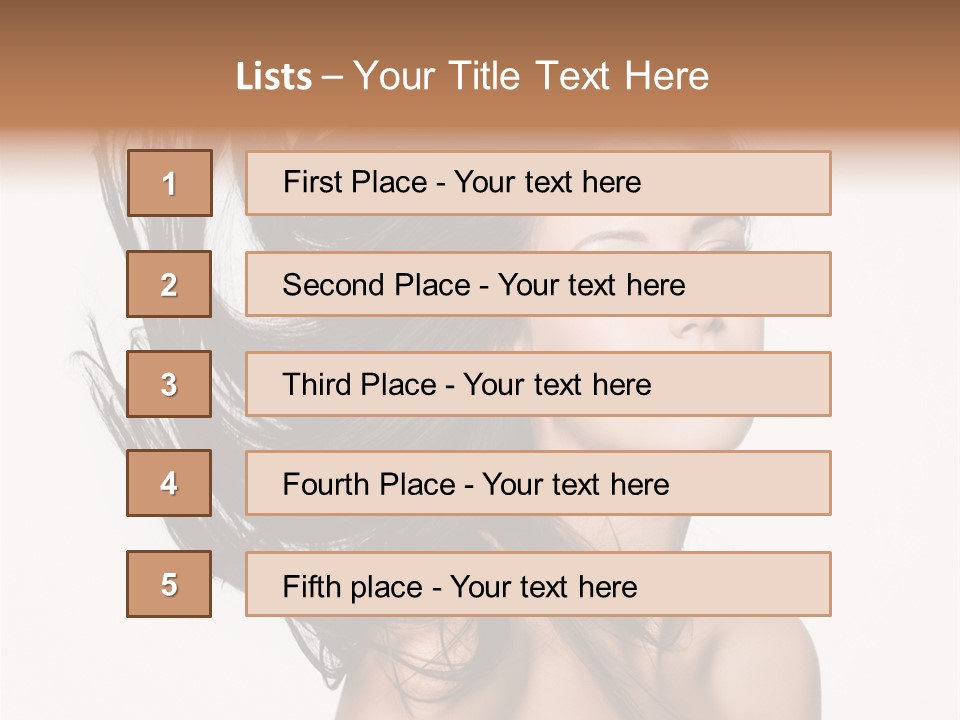Click the number 5 box

pyautogui.click(x=169, y=584)
